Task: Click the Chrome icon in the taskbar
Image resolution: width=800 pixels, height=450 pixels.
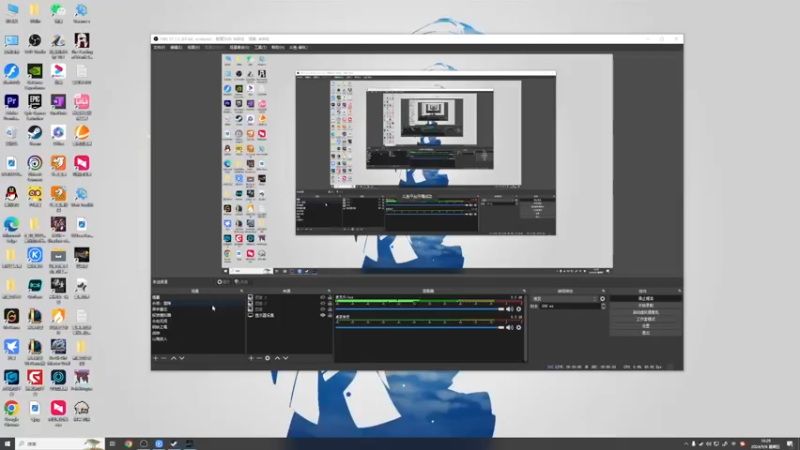Action: 128,444
